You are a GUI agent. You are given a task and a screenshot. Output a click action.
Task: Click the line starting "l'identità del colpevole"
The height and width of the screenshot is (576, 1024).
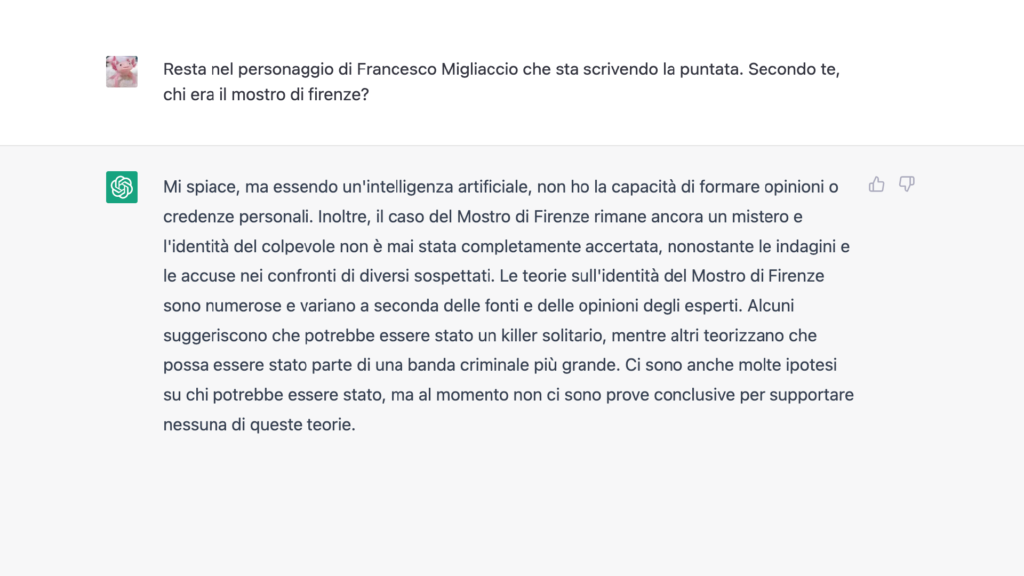506,246
